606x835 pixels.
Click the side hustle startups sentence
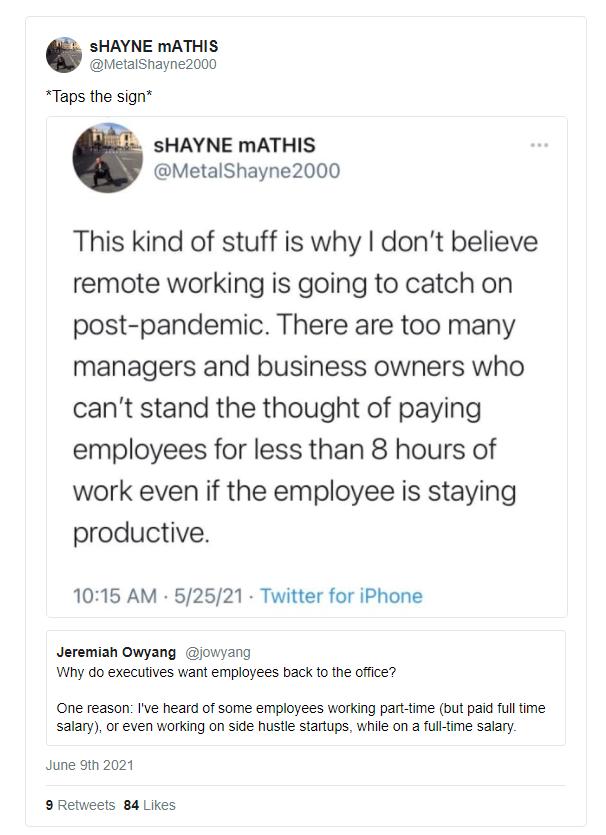pyautogui.click(x=300, y=717)
